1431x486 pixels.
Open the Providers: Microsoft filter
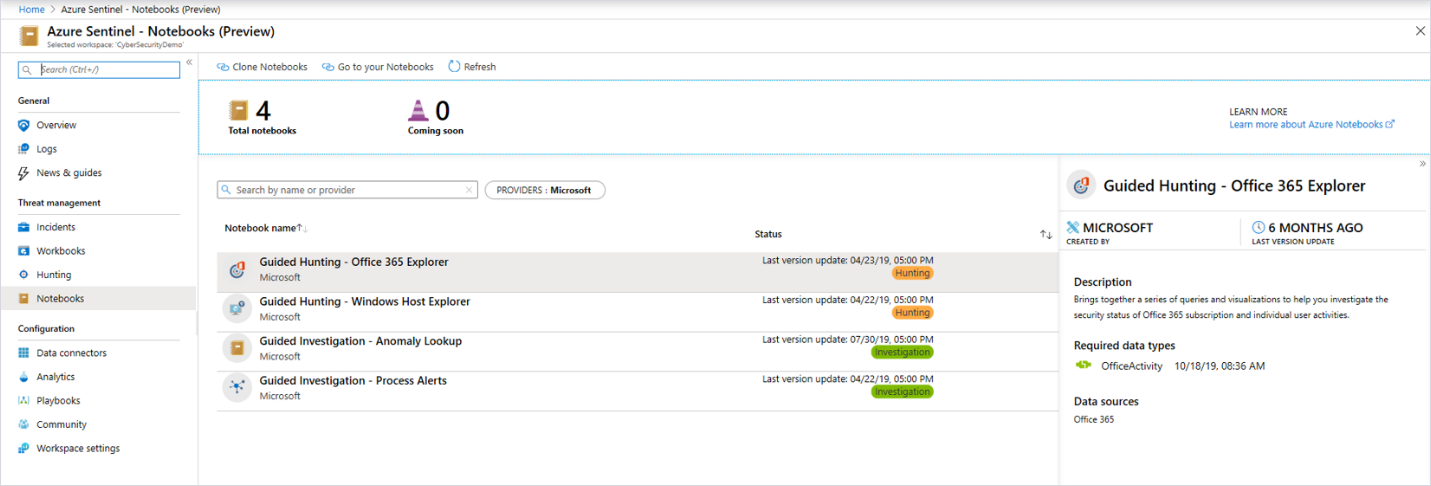pos(545,190)
